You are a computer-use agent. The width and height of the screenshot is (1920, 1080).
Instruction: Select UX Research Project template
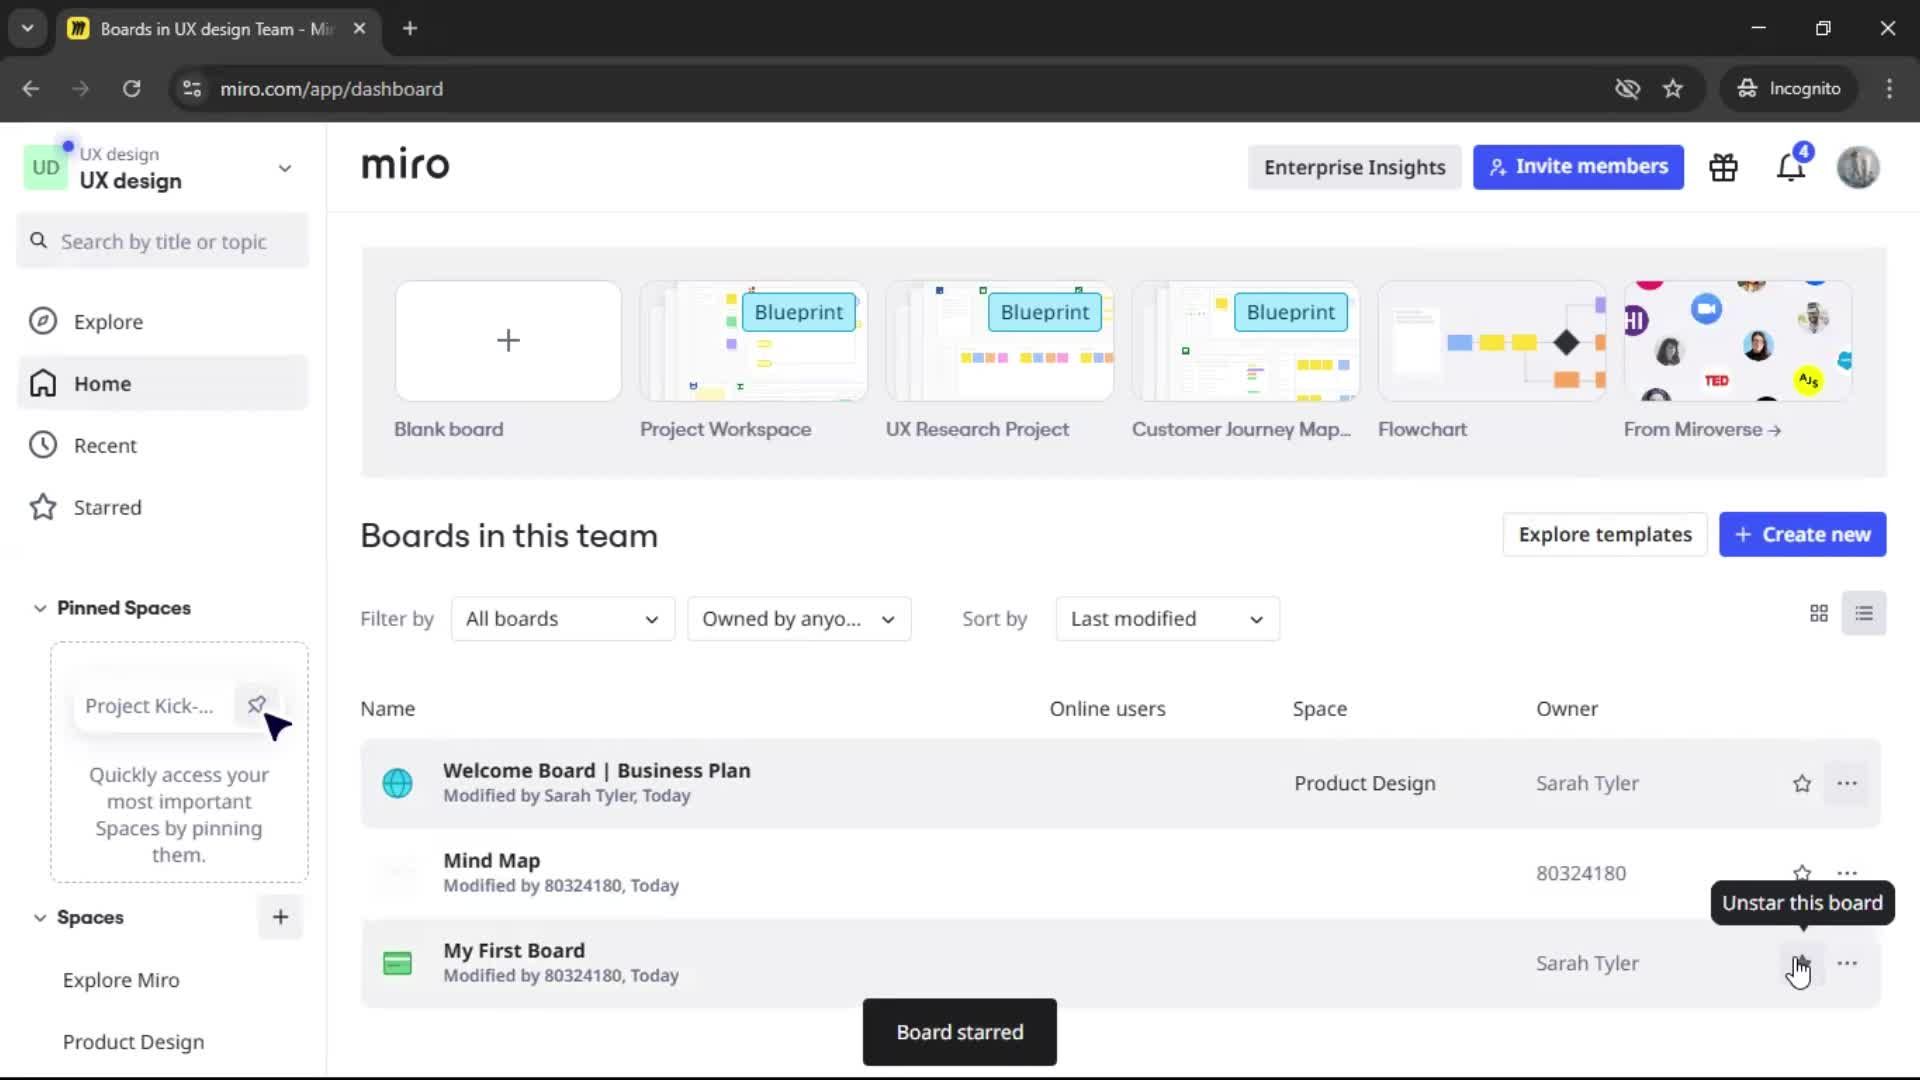pyautogui.click(x=999, y=341)
